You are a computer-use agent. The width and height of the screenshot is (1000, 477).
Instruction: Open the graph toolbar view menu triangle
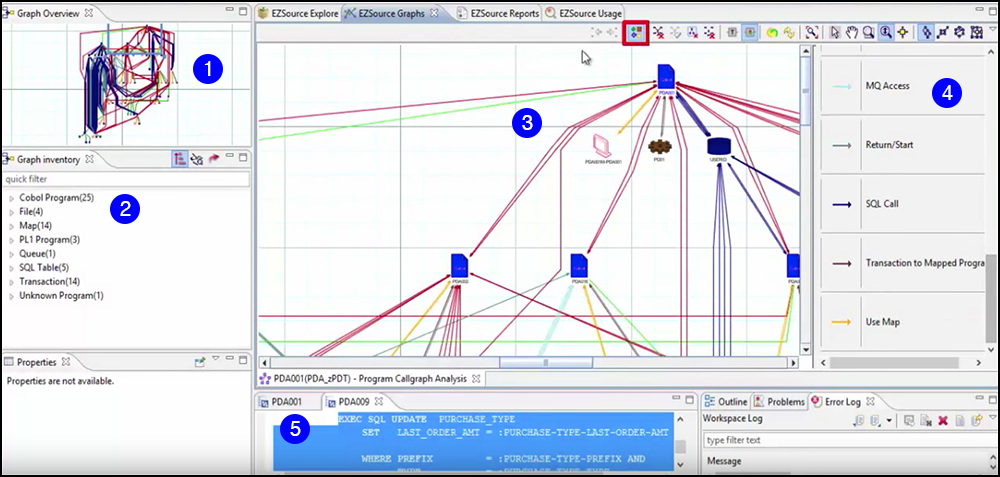click(992, 29)
